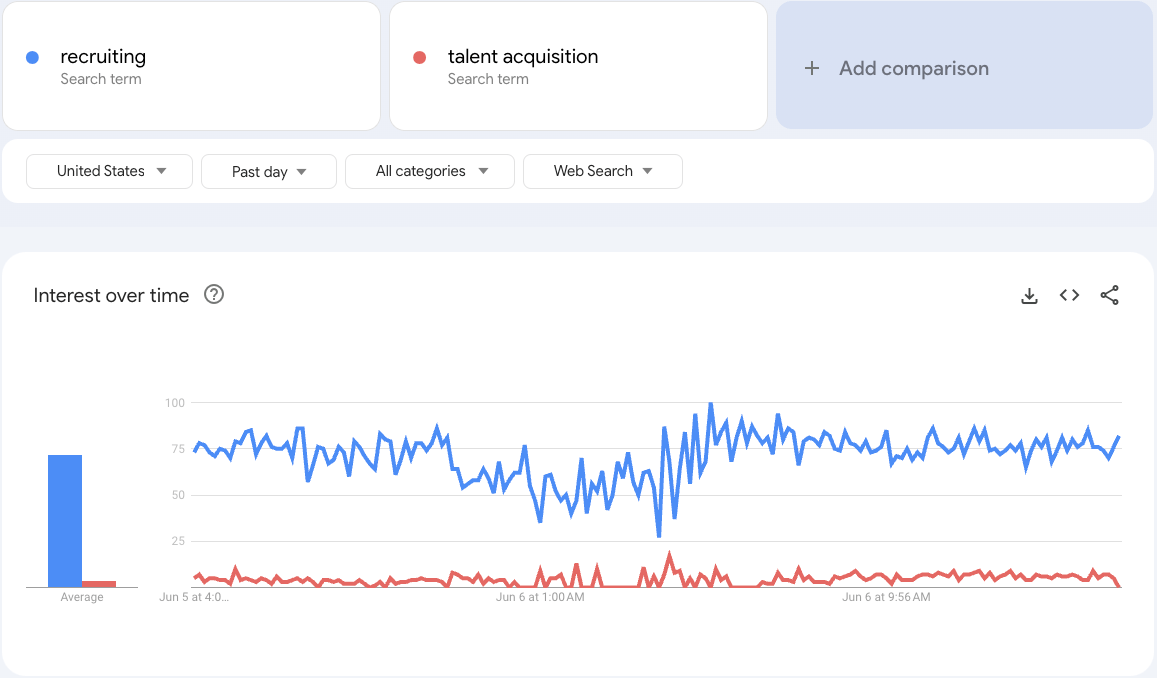Open the help tooltip next to Interest over time
The image size is (1157, 678).
point(214,295)
